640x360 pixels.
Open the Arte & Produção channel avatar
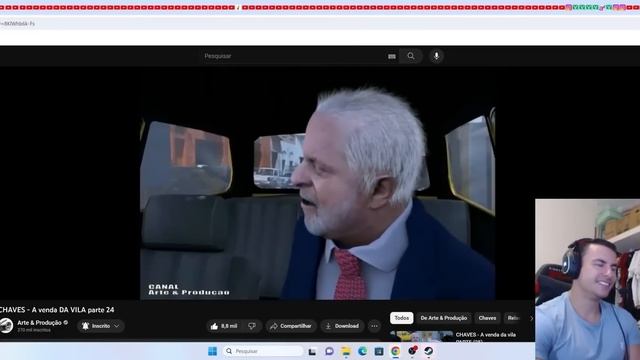[x=6, y=326]
